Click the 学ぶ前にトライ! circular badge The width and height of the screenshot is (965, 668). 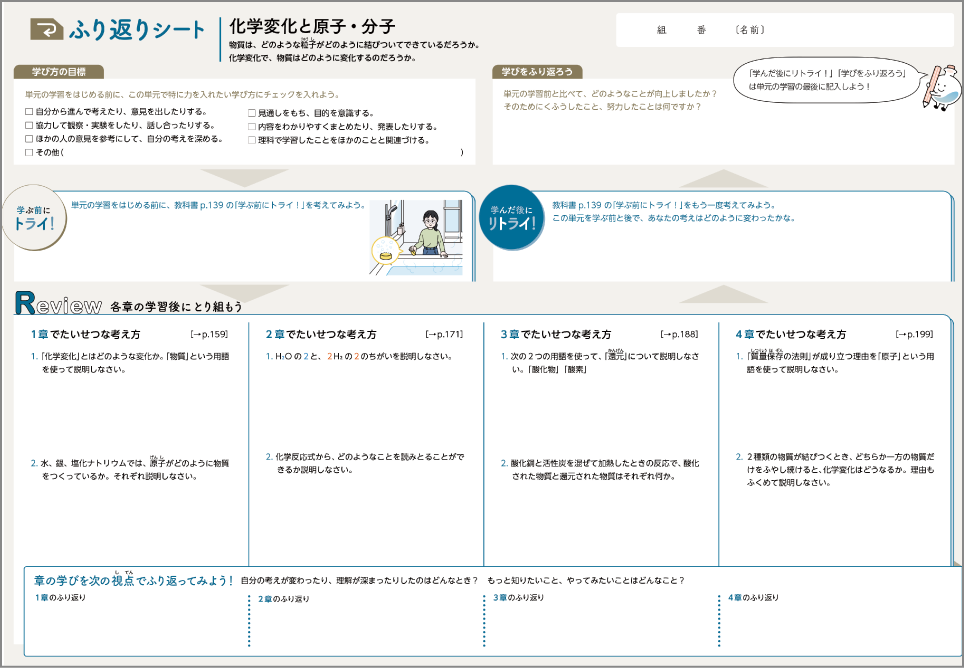(x=34, y=218)
